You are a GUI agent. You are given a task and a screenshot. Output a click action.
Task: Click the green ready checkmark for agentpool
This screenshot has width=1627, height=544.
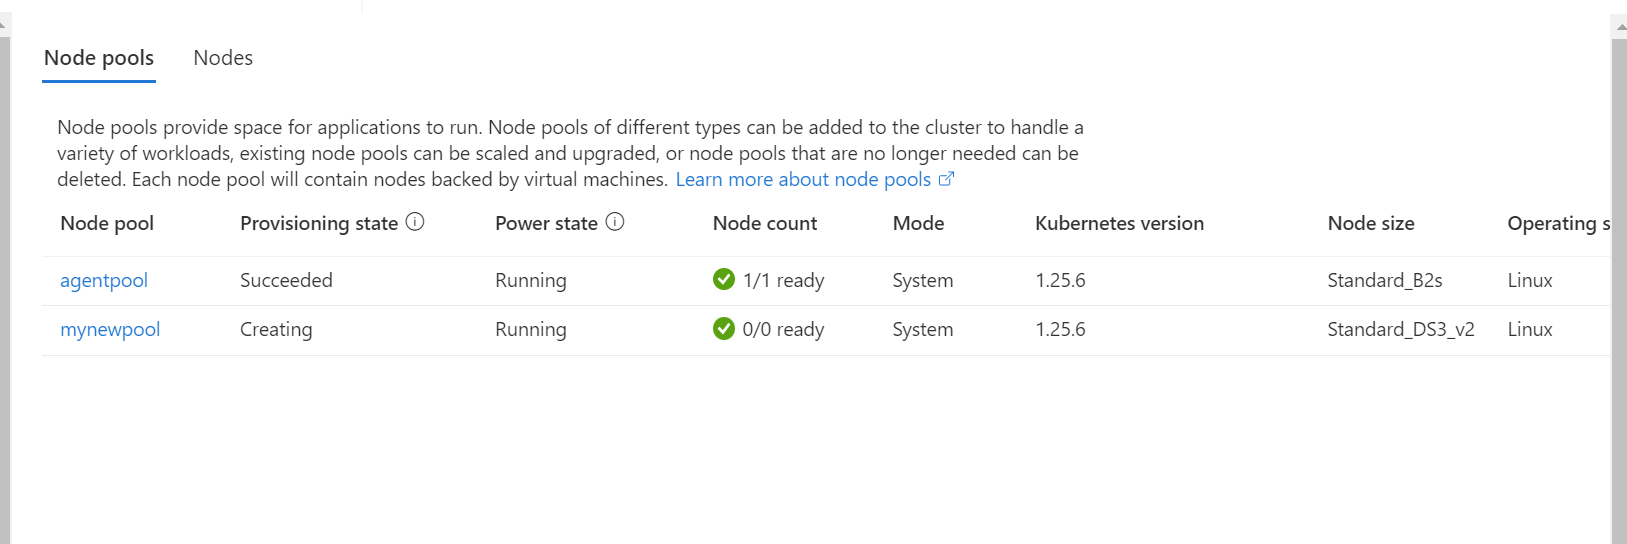click(724, 279)
